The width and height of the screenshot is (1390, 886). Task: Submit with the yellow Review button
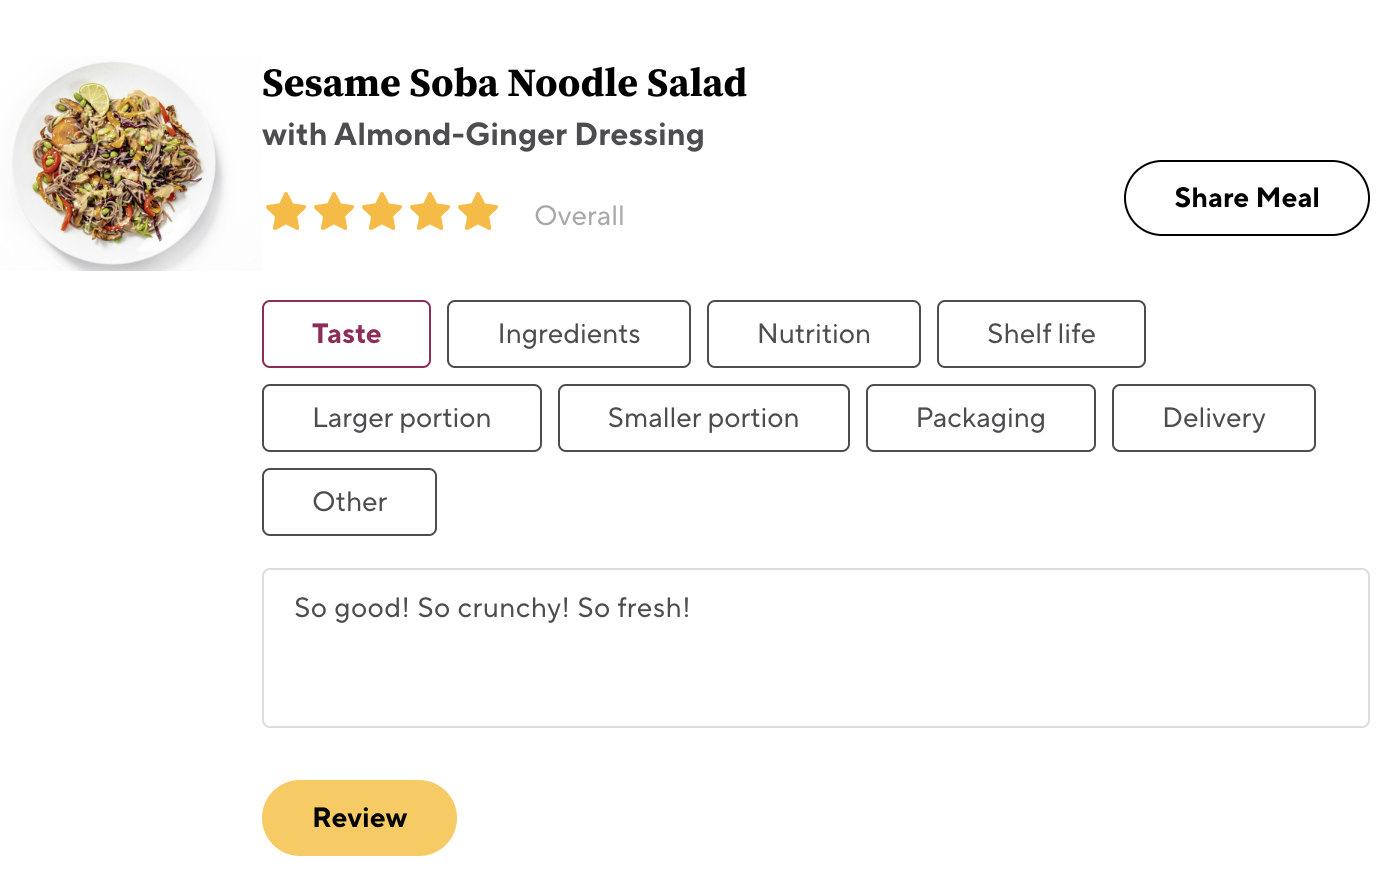359,818
